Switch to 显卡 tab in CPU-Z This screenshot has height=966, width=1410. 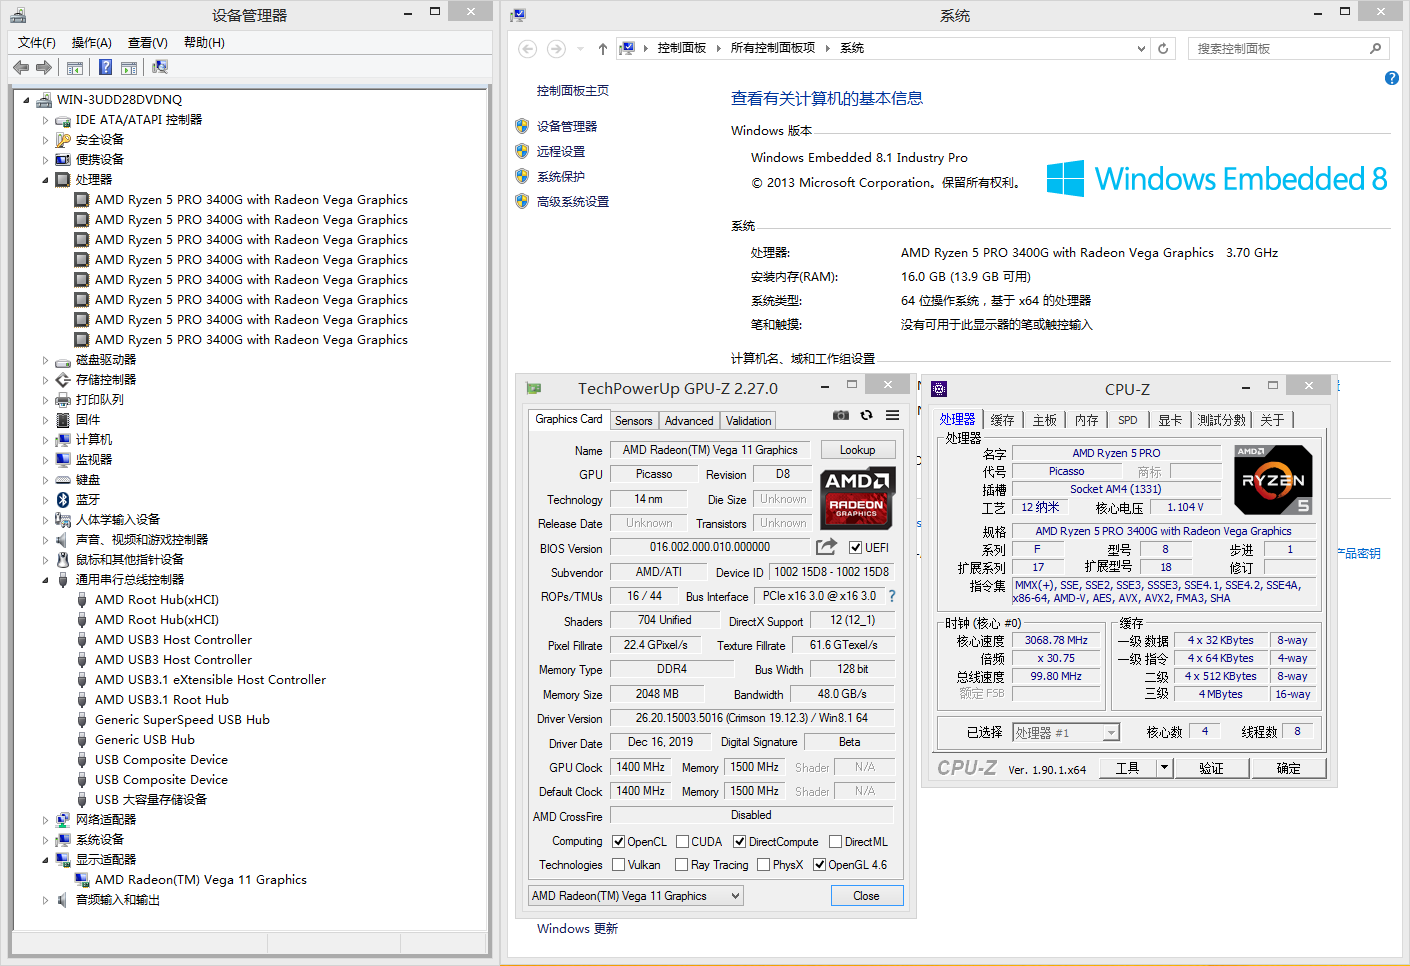coord(1170,420)
